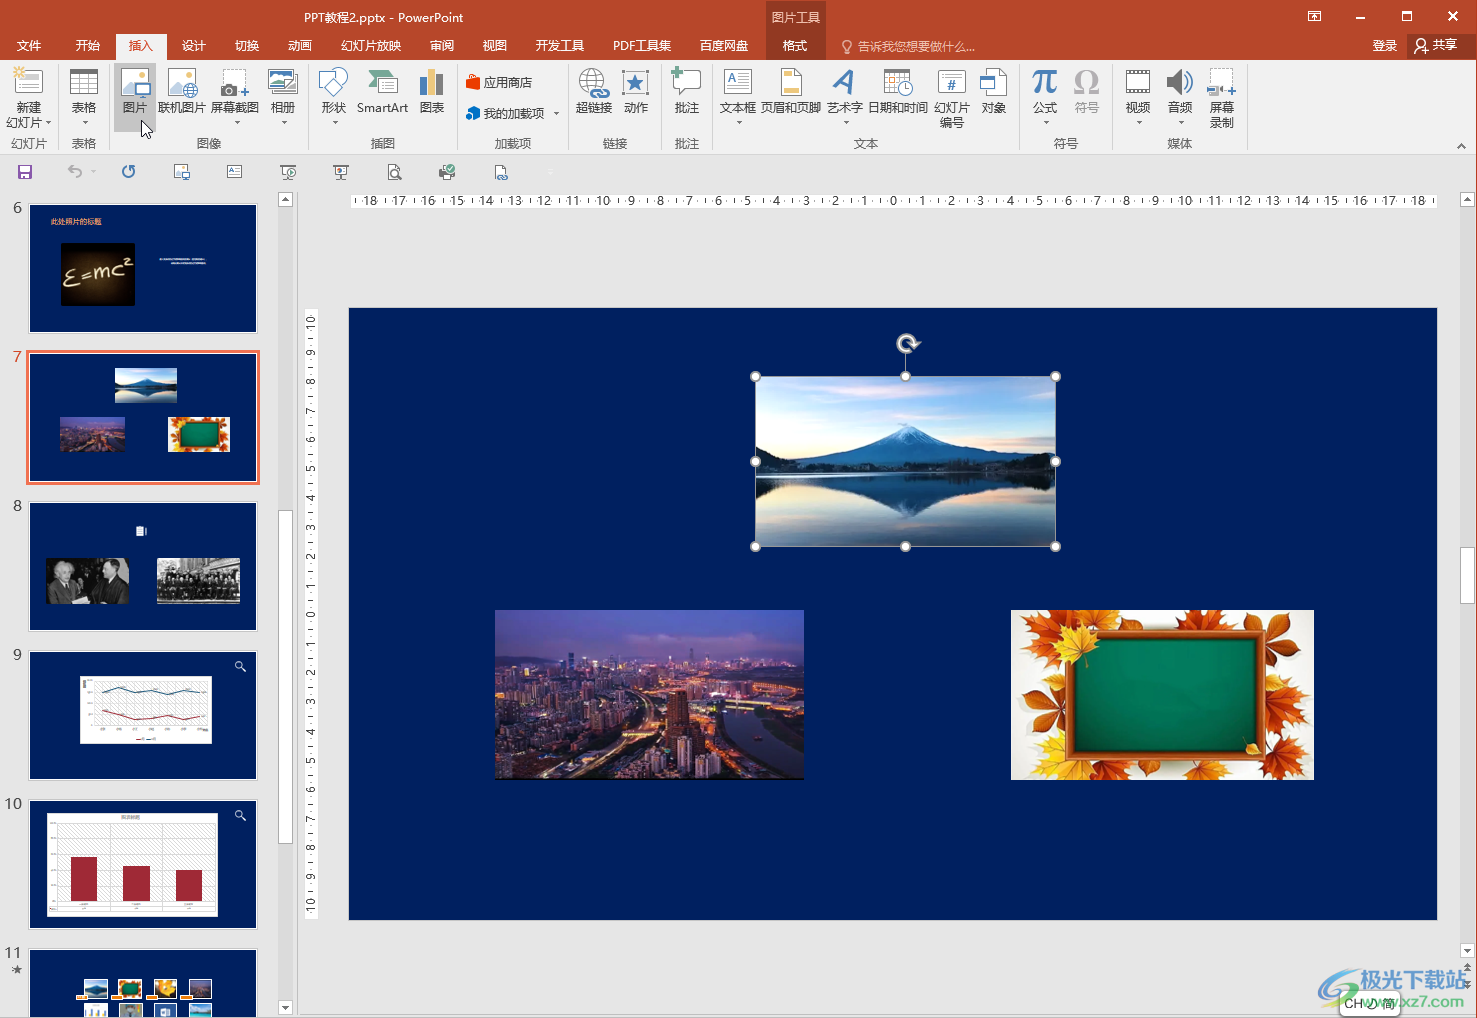Screen dimensions: 1477x1018
Task: Open the App Store (应用商店) add-in
Action: click(x=499, y=83)
